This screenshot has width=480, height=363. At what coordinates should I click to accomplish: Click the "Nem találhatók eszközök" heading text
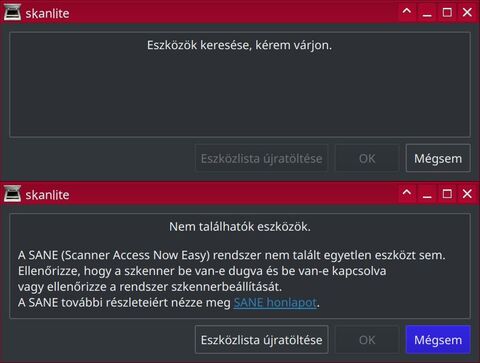240,227
